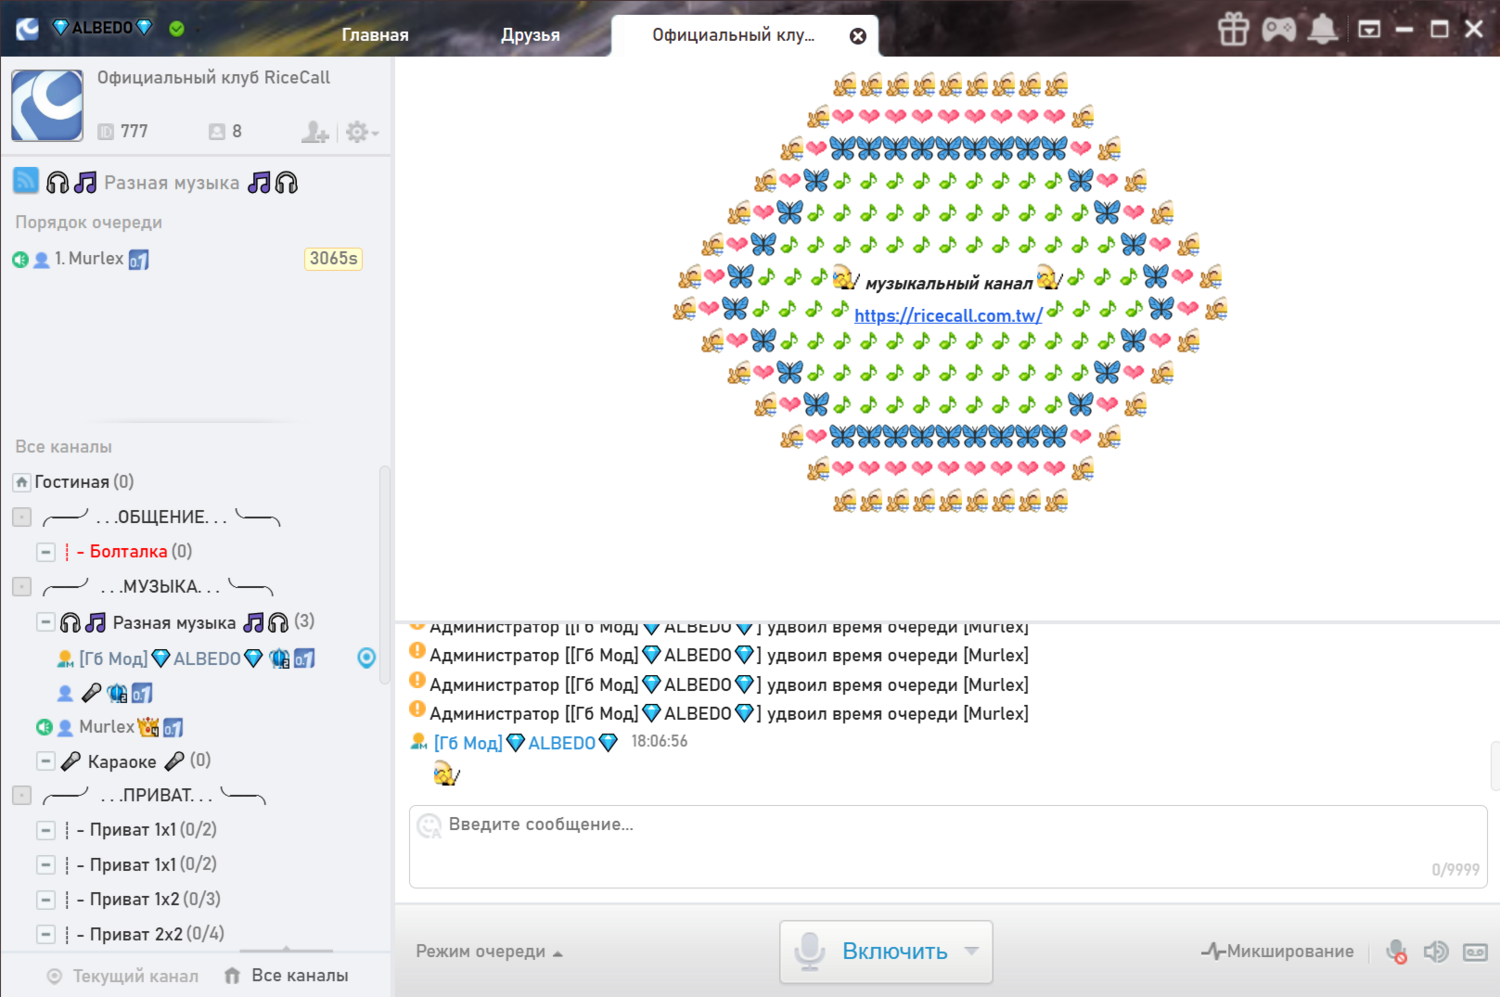Switch to the Главная tab
This screenshot has height=997, width=1500.
pos(375,35)
